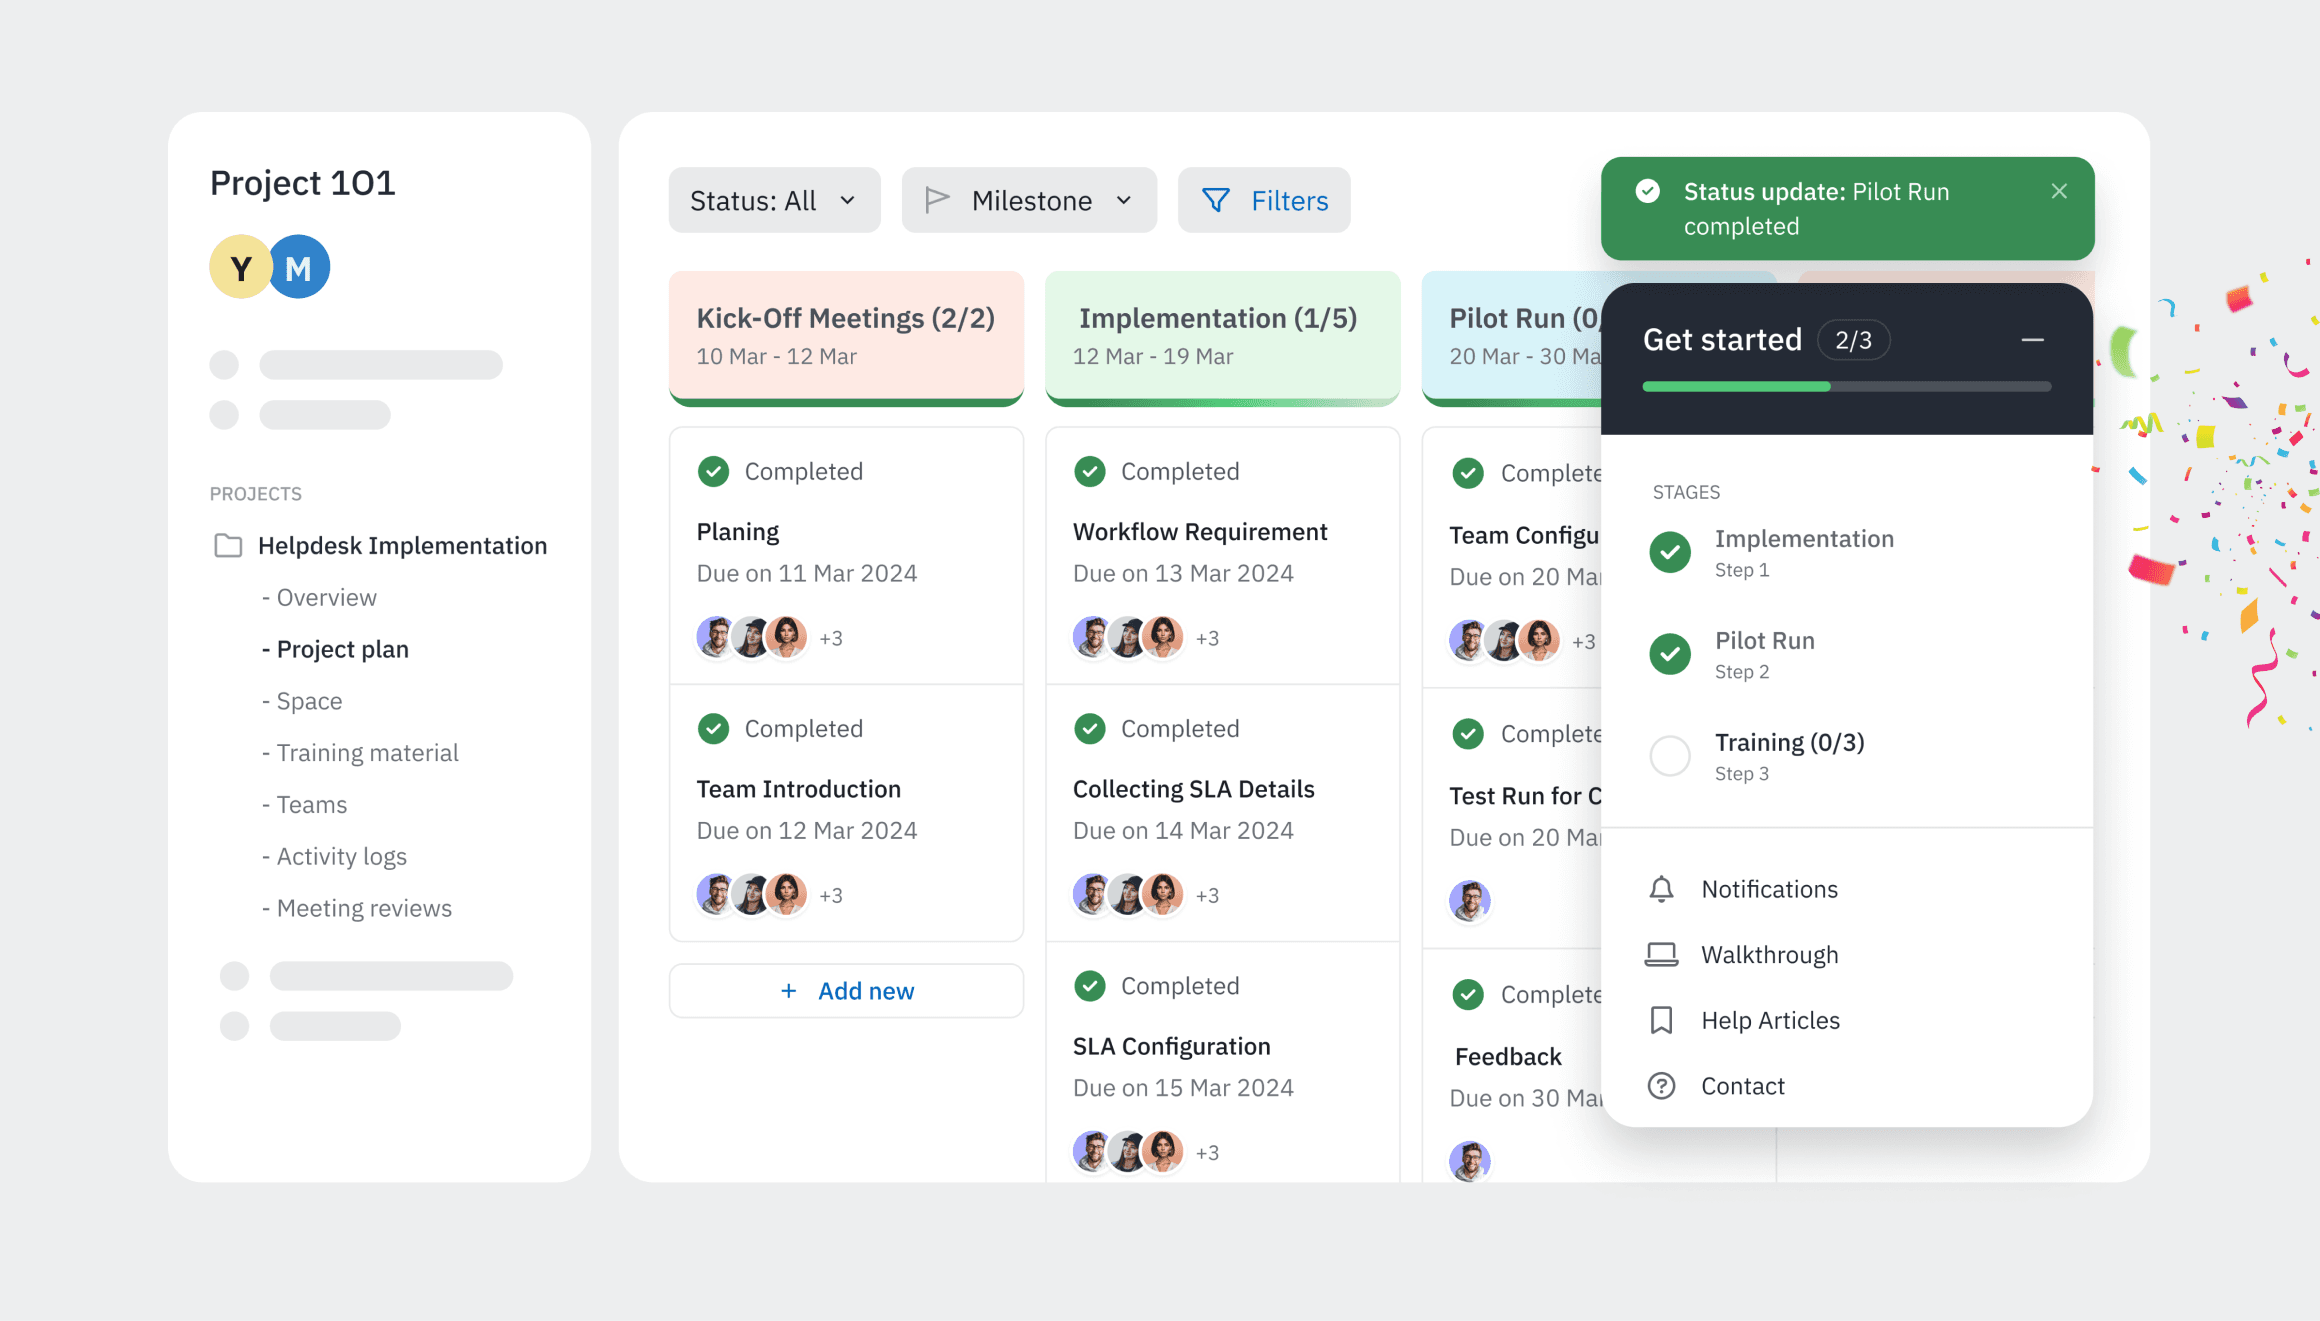Click the Add new button
2320x1321 pixels.
(846, 988)
